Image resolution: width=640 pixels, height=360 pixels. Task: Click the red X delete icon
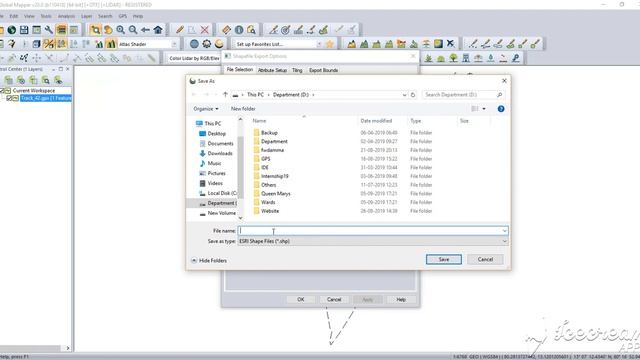click(205, 30)
